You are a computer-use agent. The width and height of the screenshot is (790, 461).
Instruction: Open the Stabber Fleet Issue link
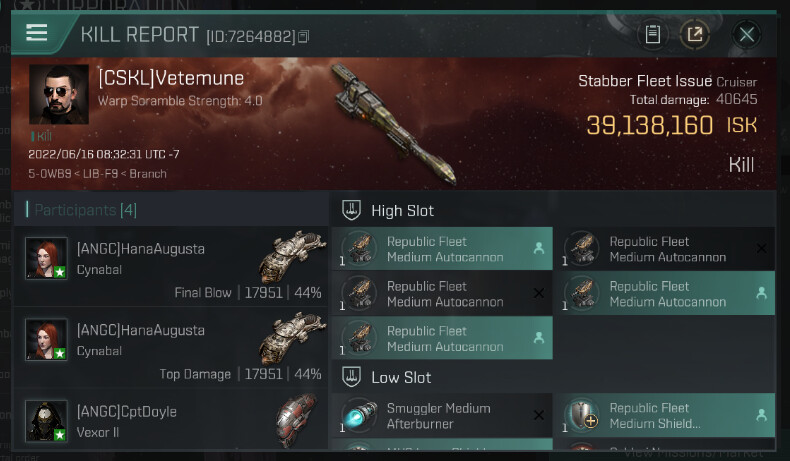(x=645, y=81)
